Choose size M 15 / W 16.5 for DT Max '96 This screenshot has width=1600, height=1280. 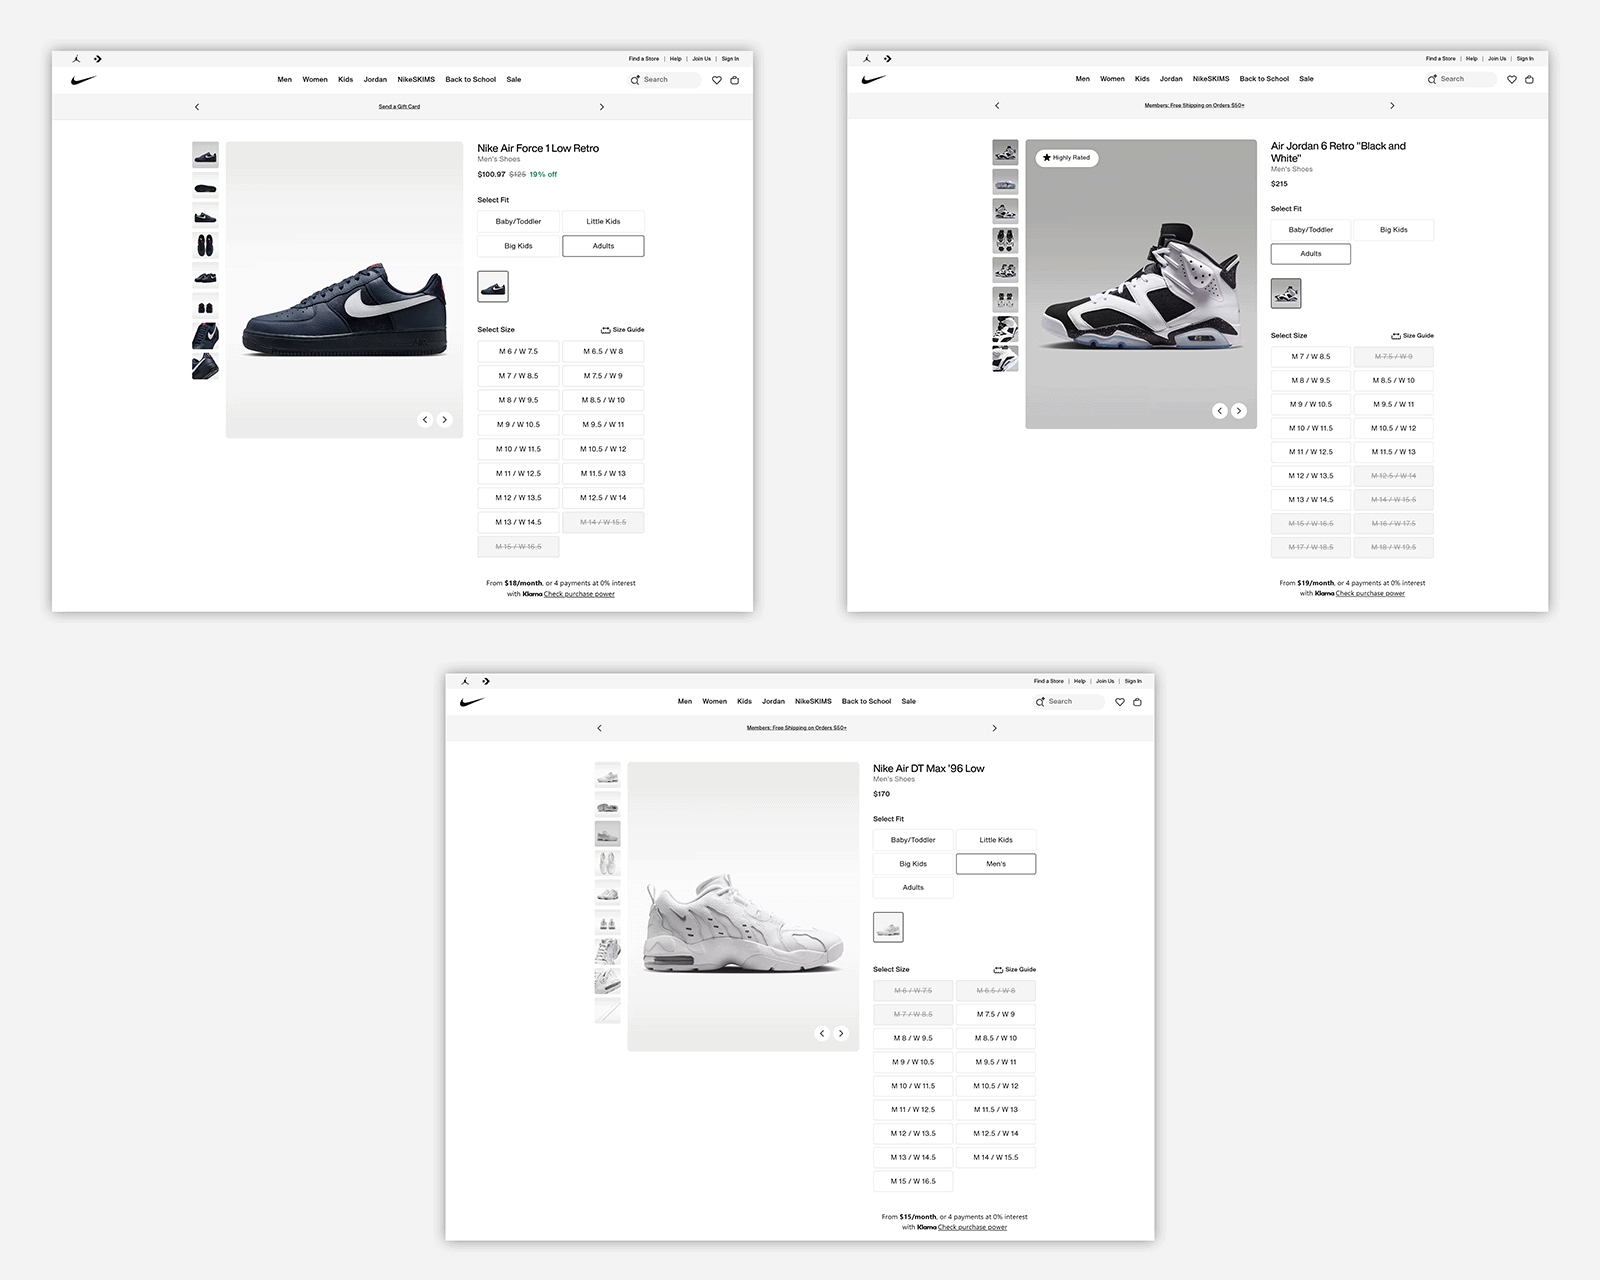tap(913, 1181)
